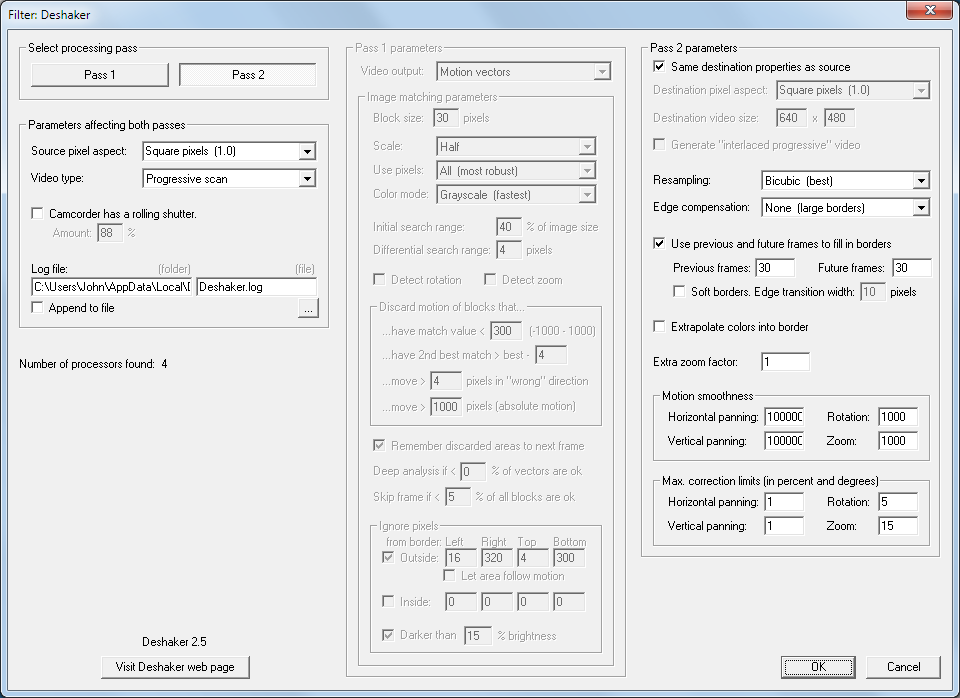960x698 pixels.
Task: Click Remember discarded areas to next frame
Action: 379,445
